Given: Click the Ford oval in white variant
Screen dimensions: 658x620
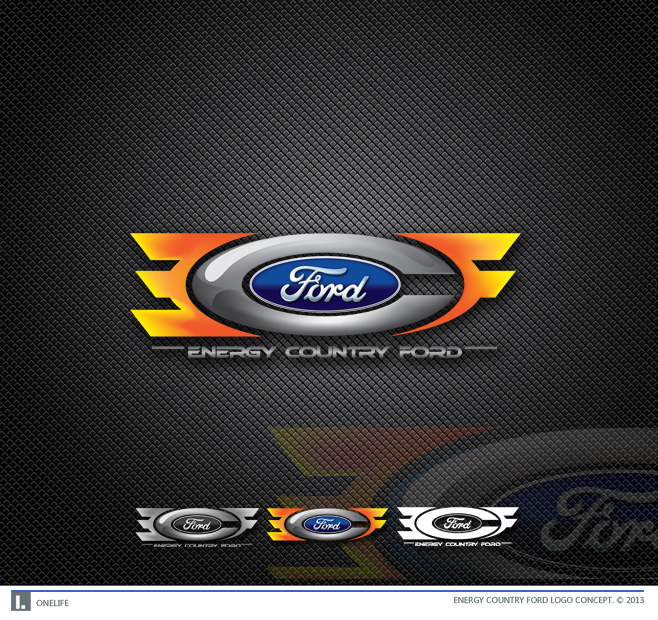Looking at the screenshot, I should click(458, 523).
